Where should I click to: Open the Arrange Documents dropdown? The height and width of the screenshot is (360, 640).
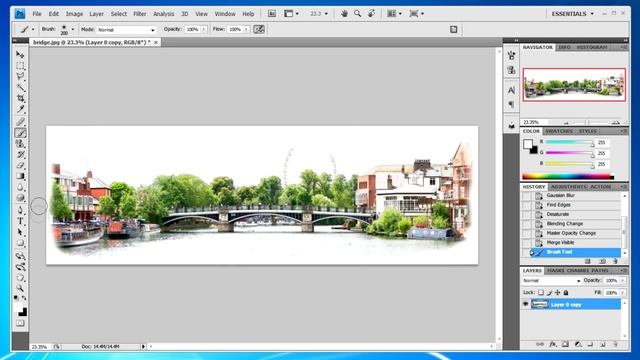pyautogui.click(x=394, y=13)
